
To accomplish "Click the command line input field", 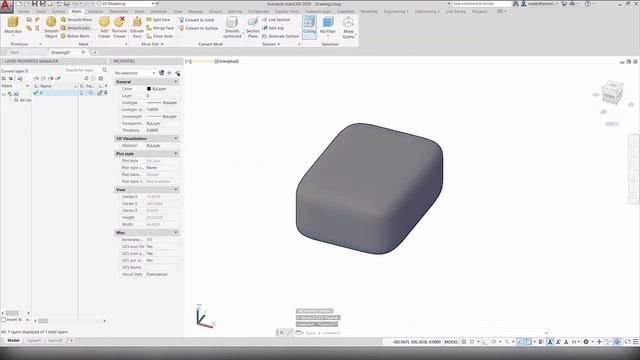I will 424,333.
